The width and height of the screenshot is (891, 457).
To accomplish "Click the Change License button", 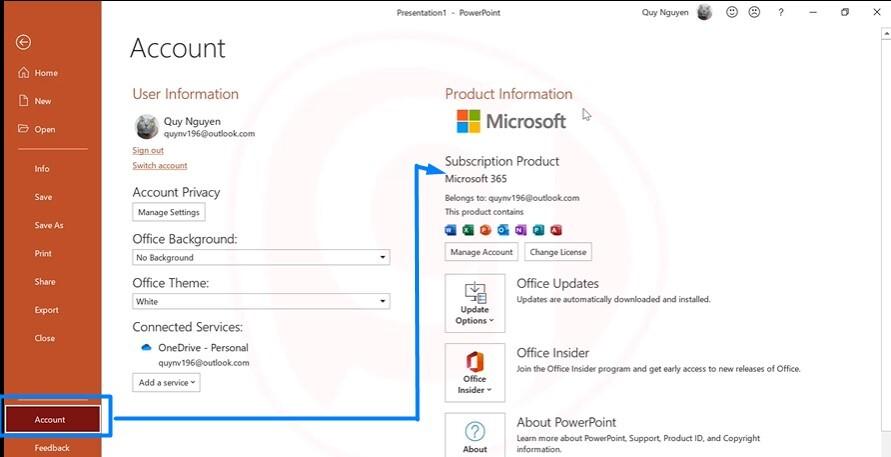I will point(558,252).
